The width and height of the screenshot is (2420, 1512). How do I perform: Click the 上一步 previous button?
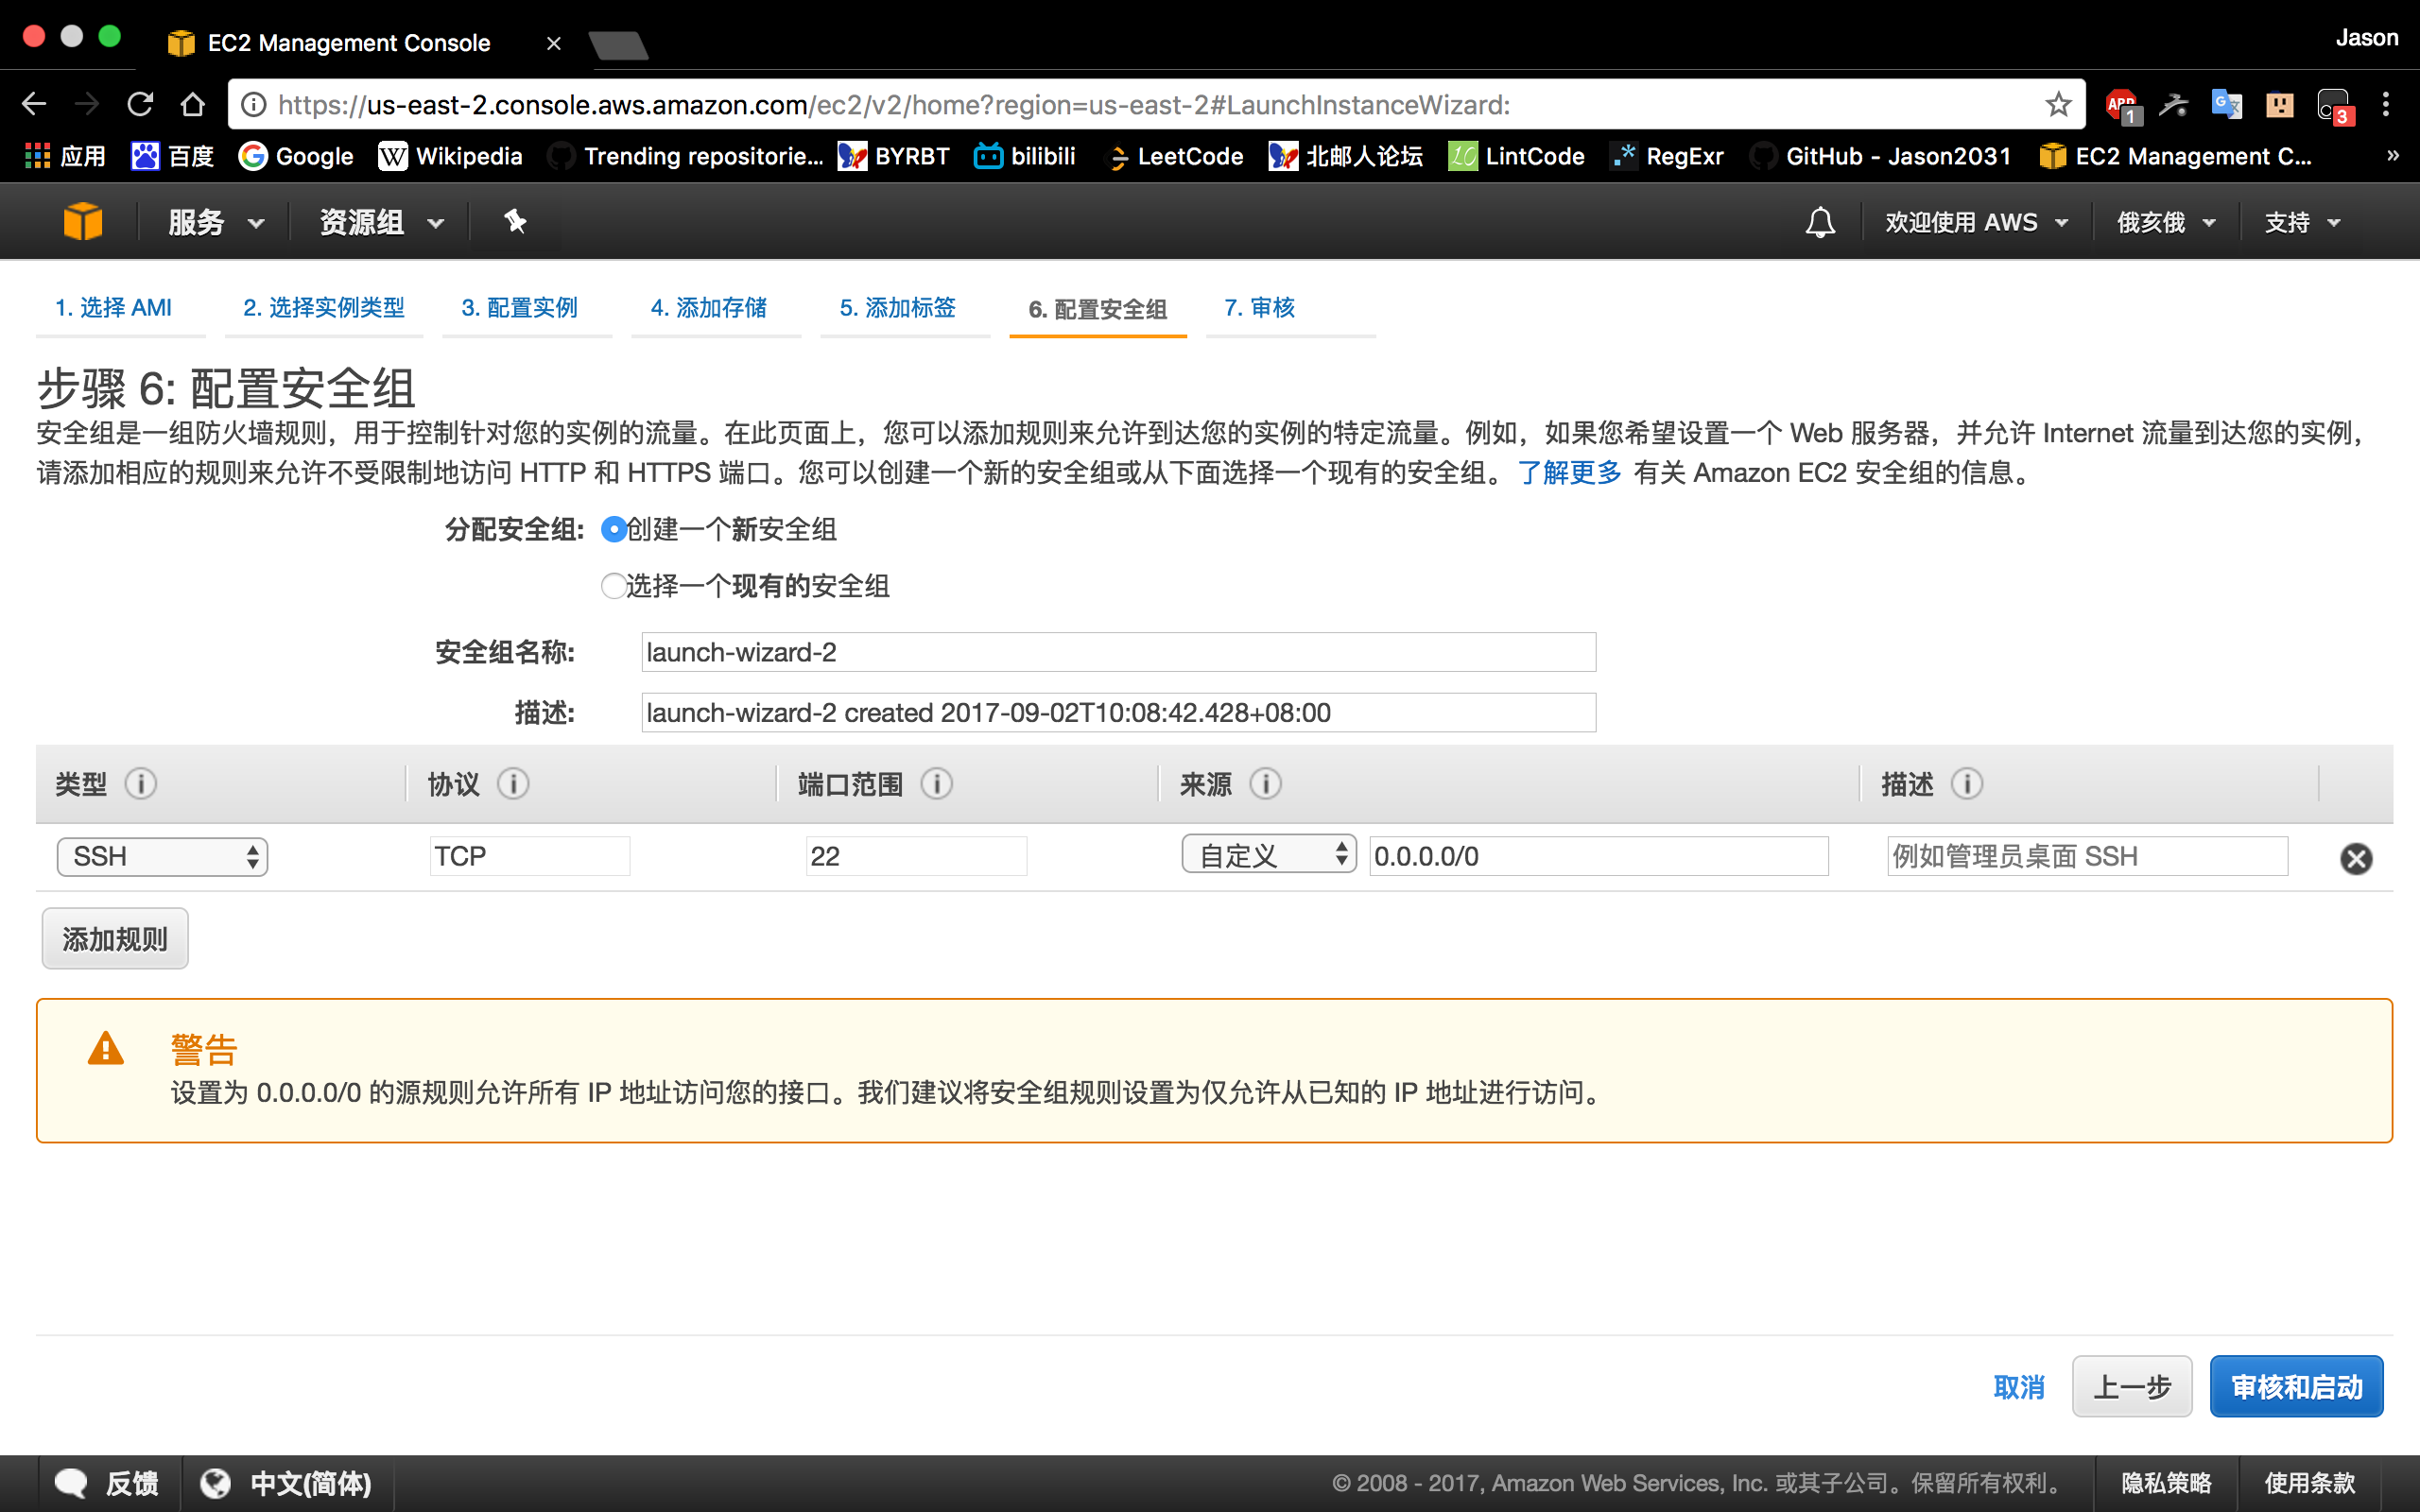coord(2132,1387)
